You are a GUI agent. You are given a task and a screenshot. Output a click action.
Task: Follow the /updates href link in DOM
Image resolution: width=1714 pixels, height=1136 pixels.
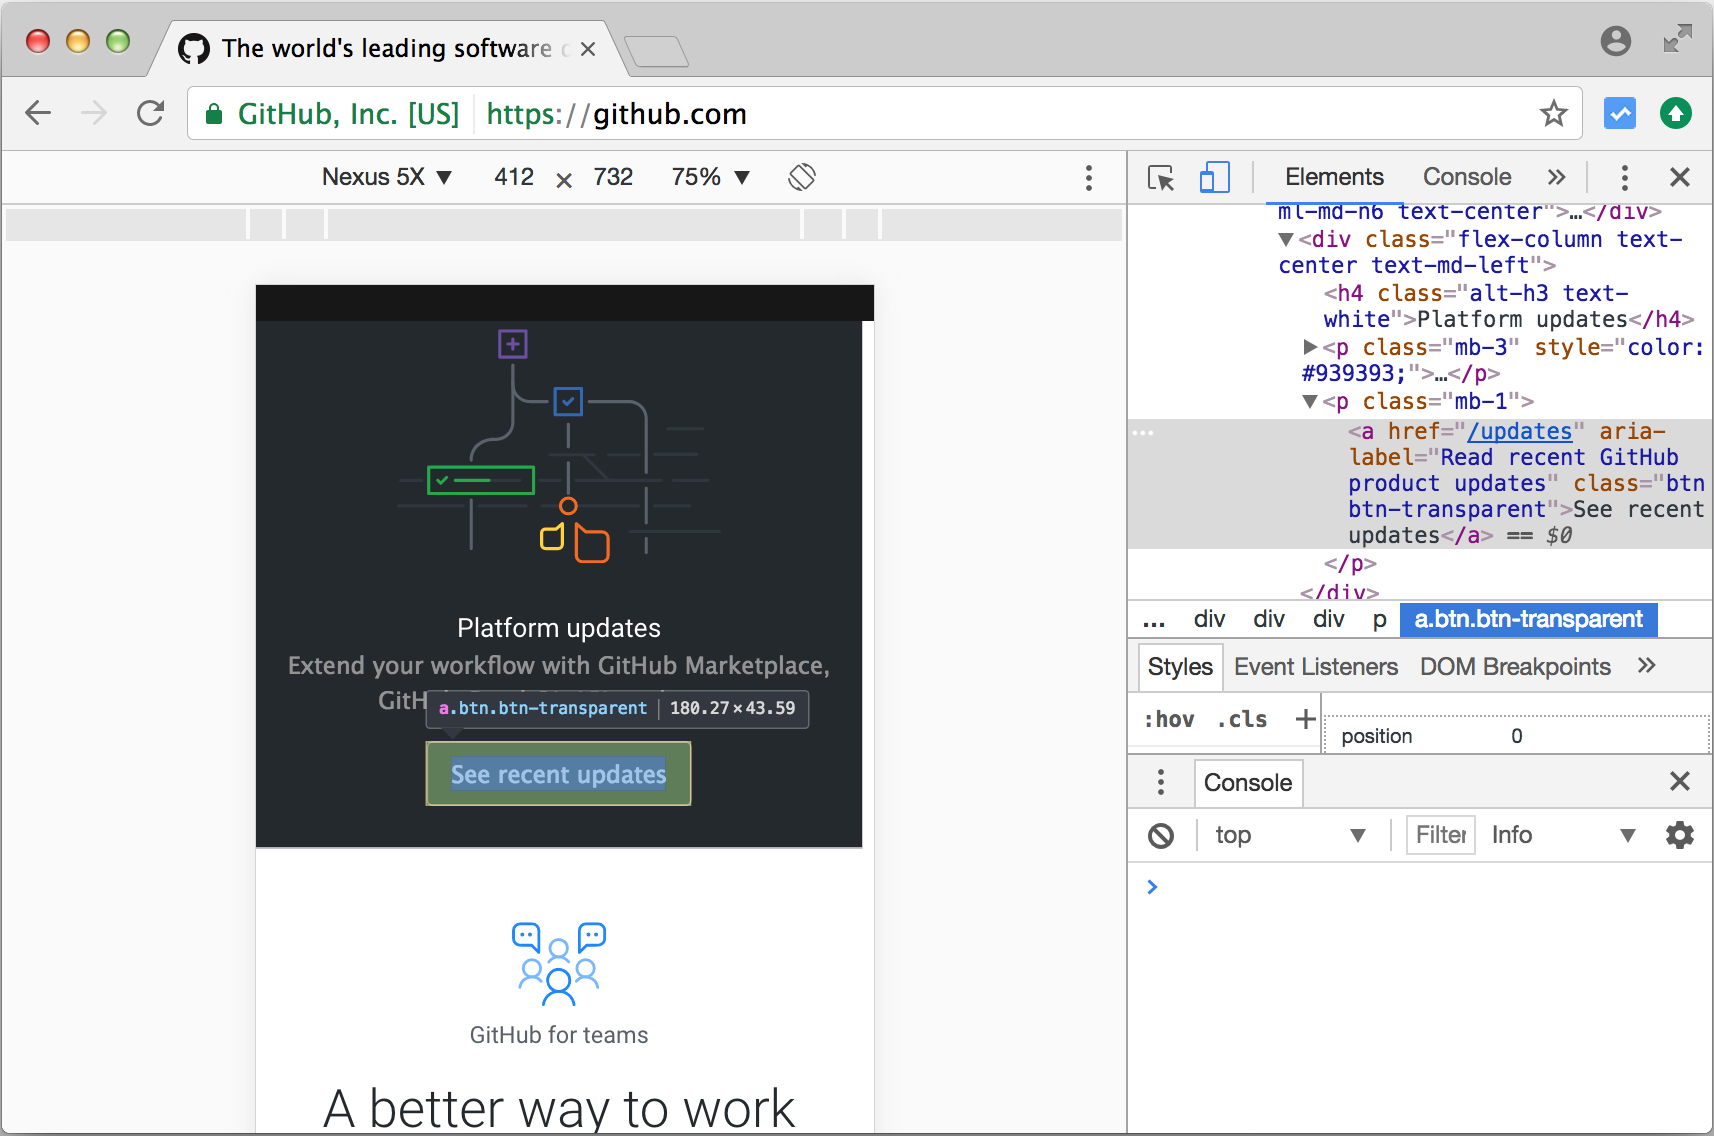point(1519,431)
